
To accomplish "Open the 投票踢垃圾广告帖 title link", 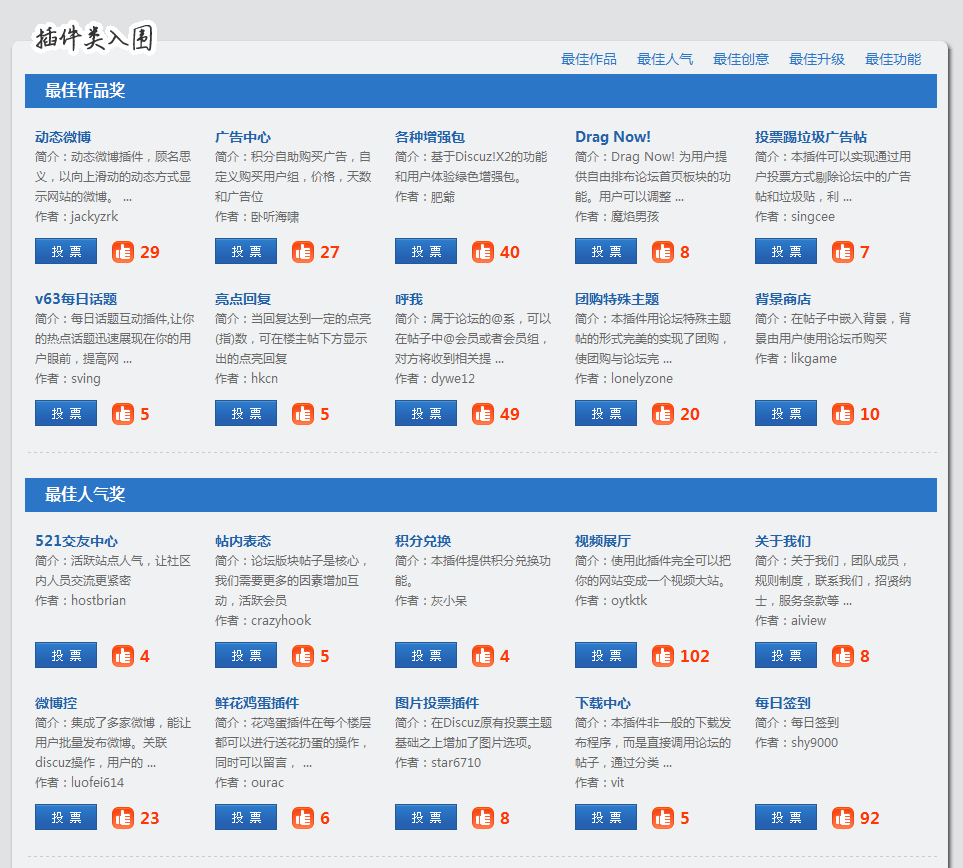I will tap(811, 137).
